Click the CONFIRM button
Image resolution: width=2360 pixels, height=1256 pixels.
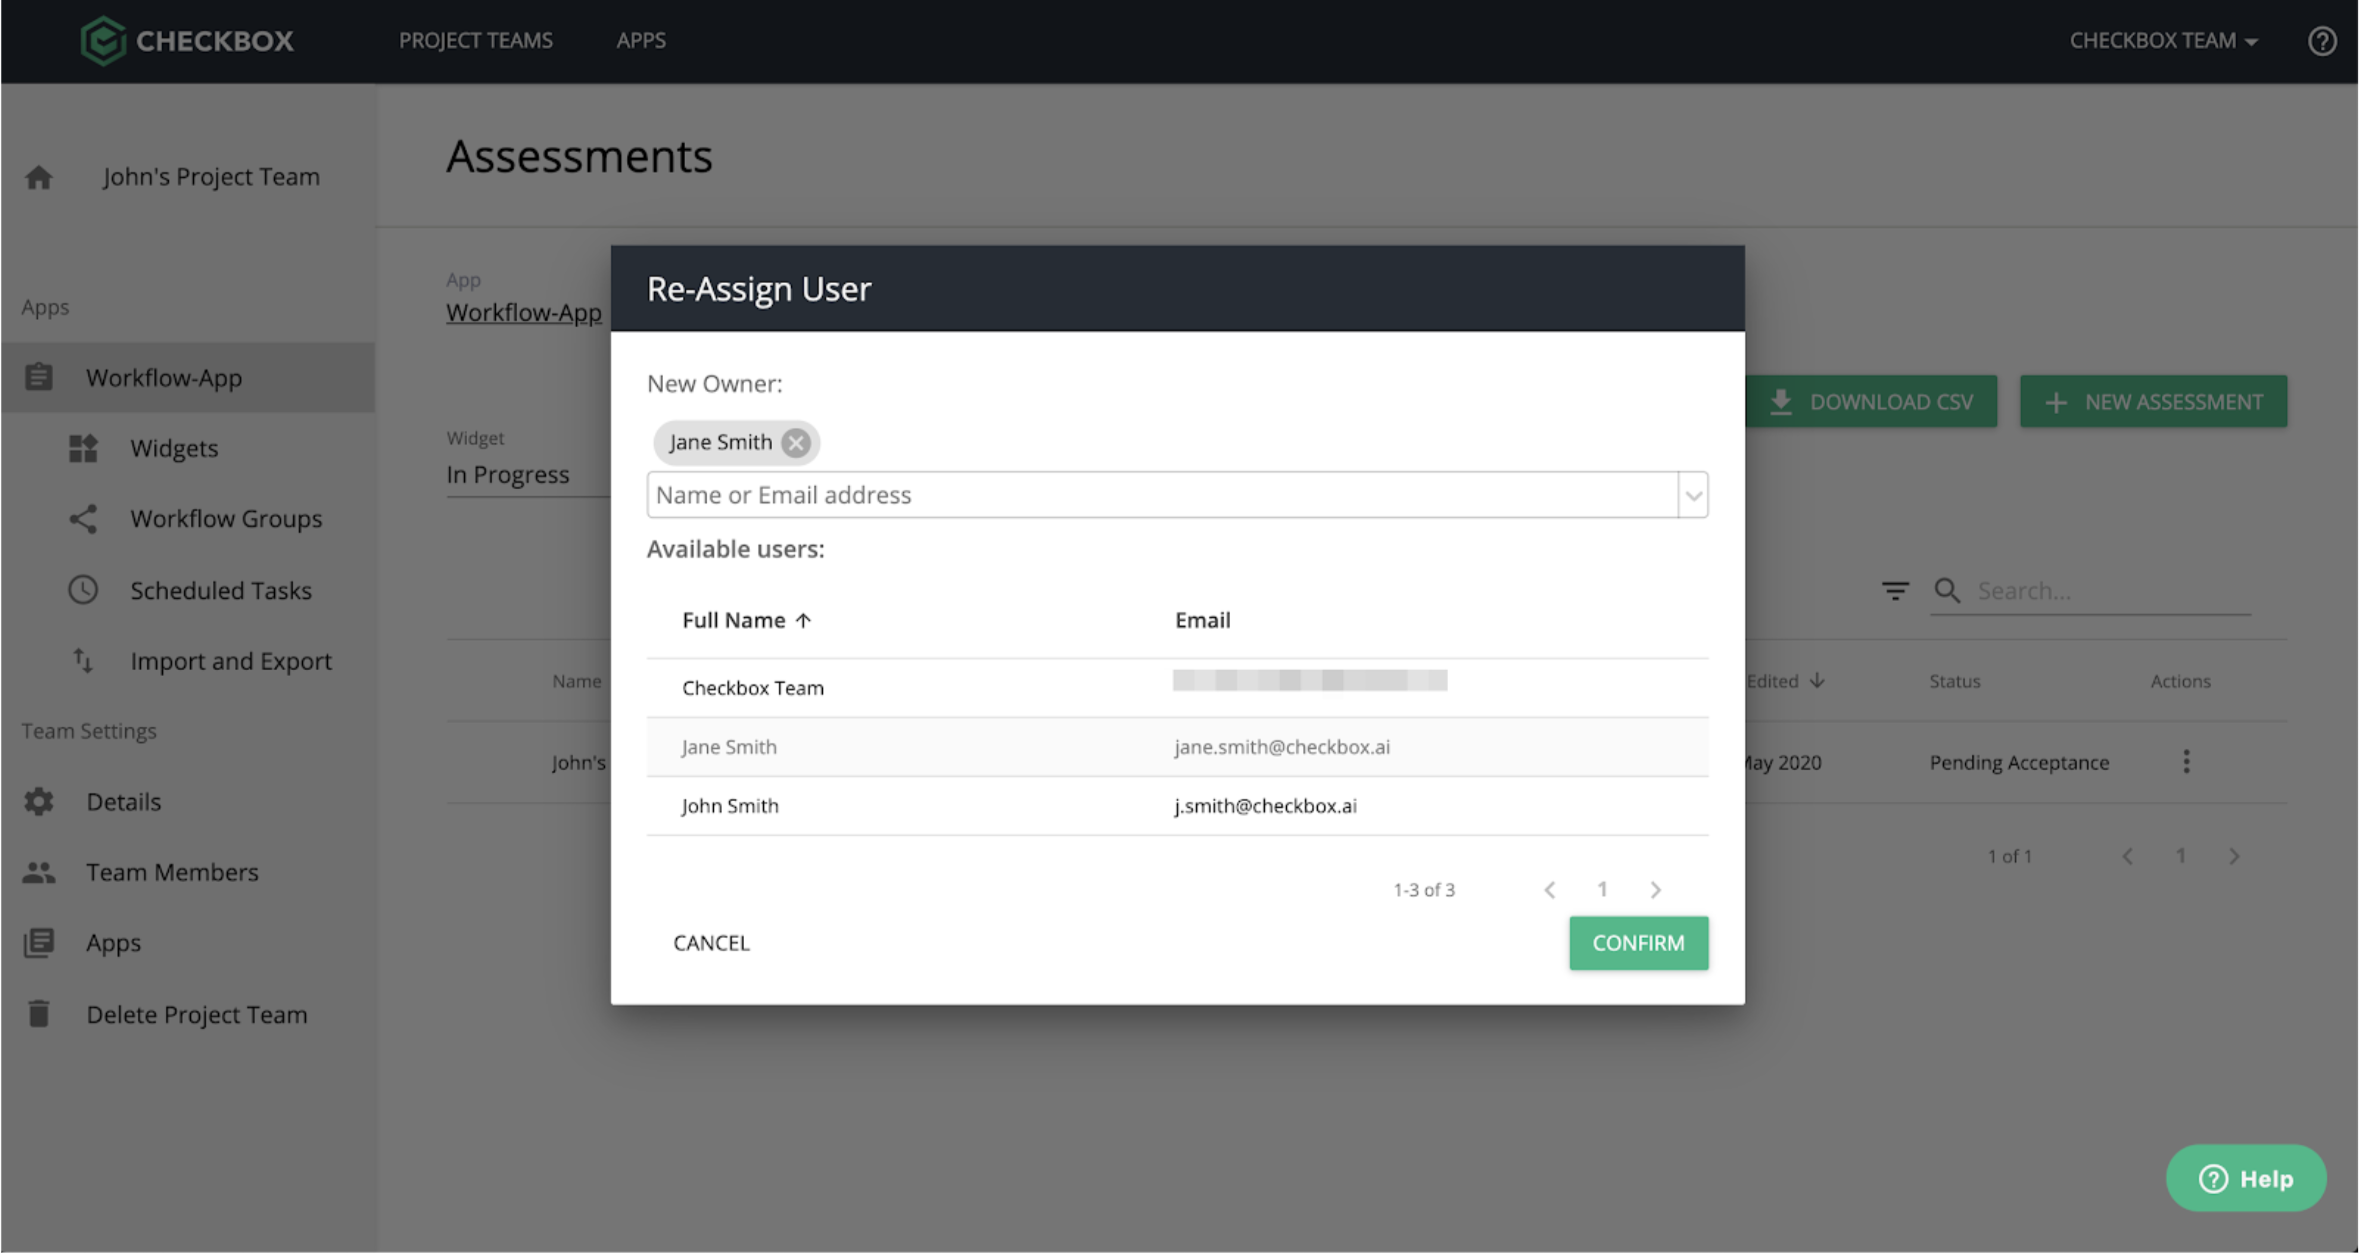1638,943
